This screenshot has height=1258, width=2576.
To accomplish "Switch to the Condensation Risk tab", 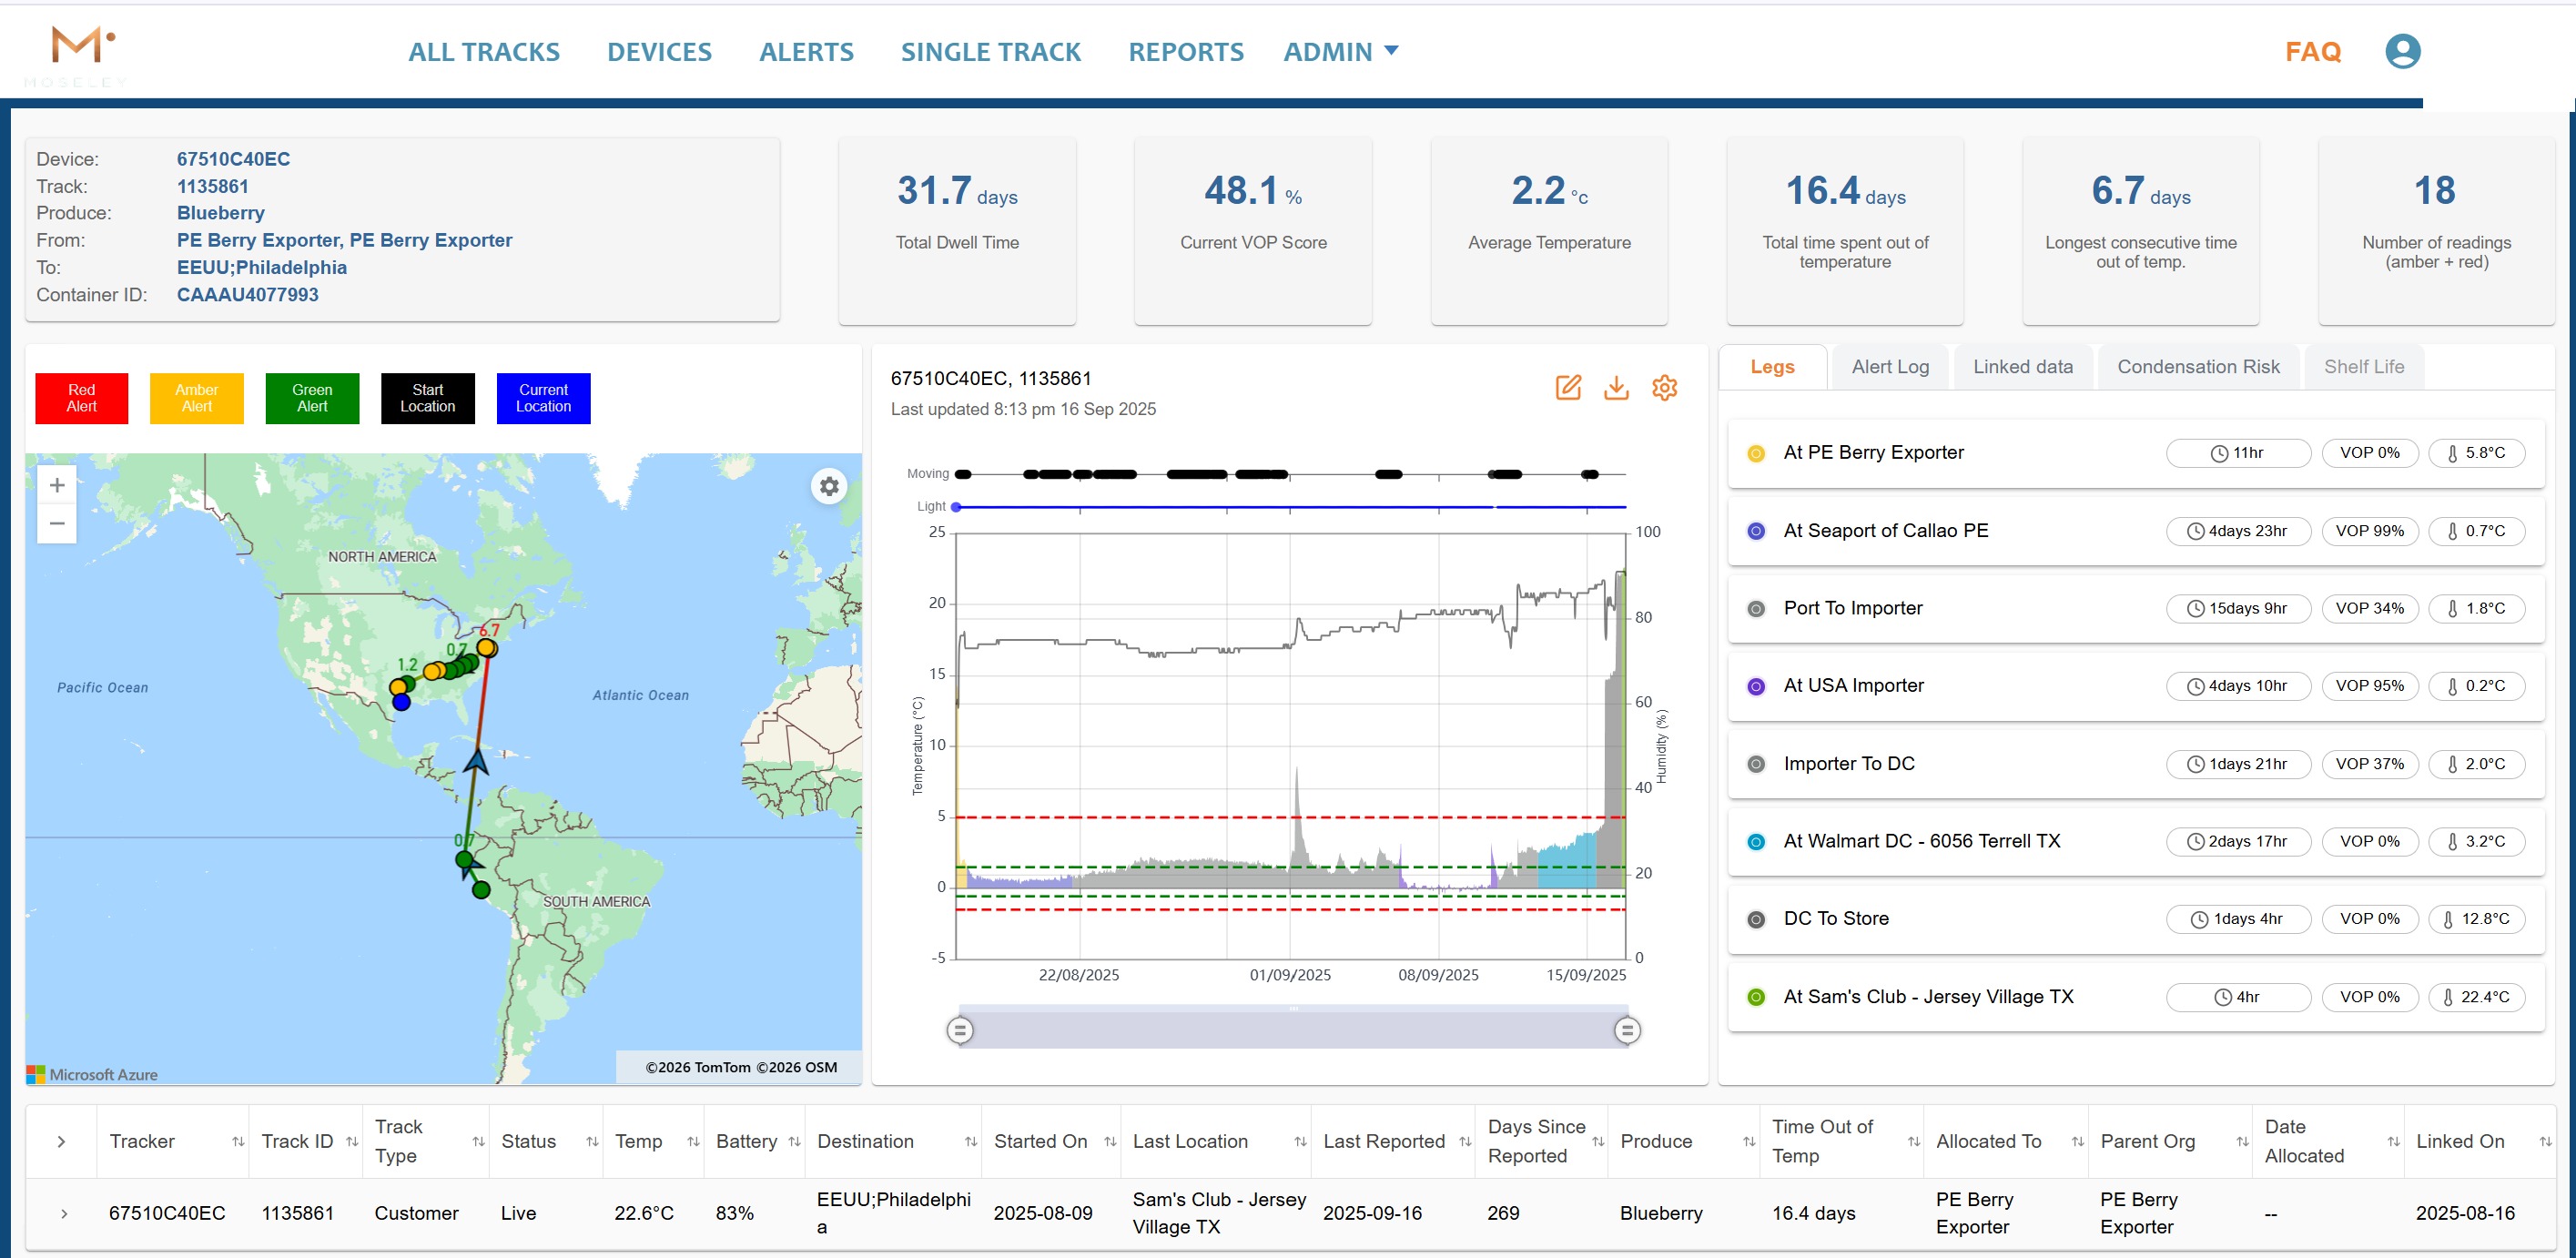I will pyautogui.click(x=2198, y=367).
